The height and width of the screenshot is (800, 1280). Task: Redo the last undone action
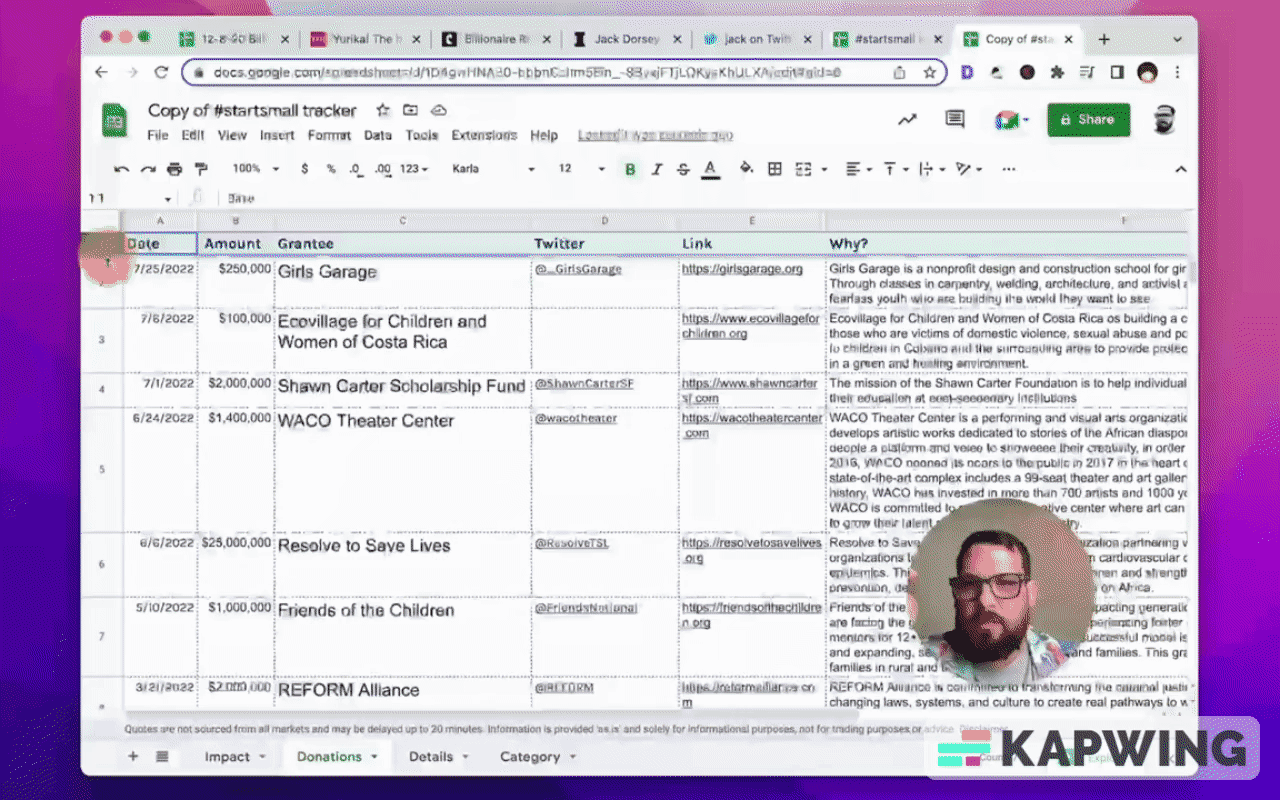(x=148, y=169)
